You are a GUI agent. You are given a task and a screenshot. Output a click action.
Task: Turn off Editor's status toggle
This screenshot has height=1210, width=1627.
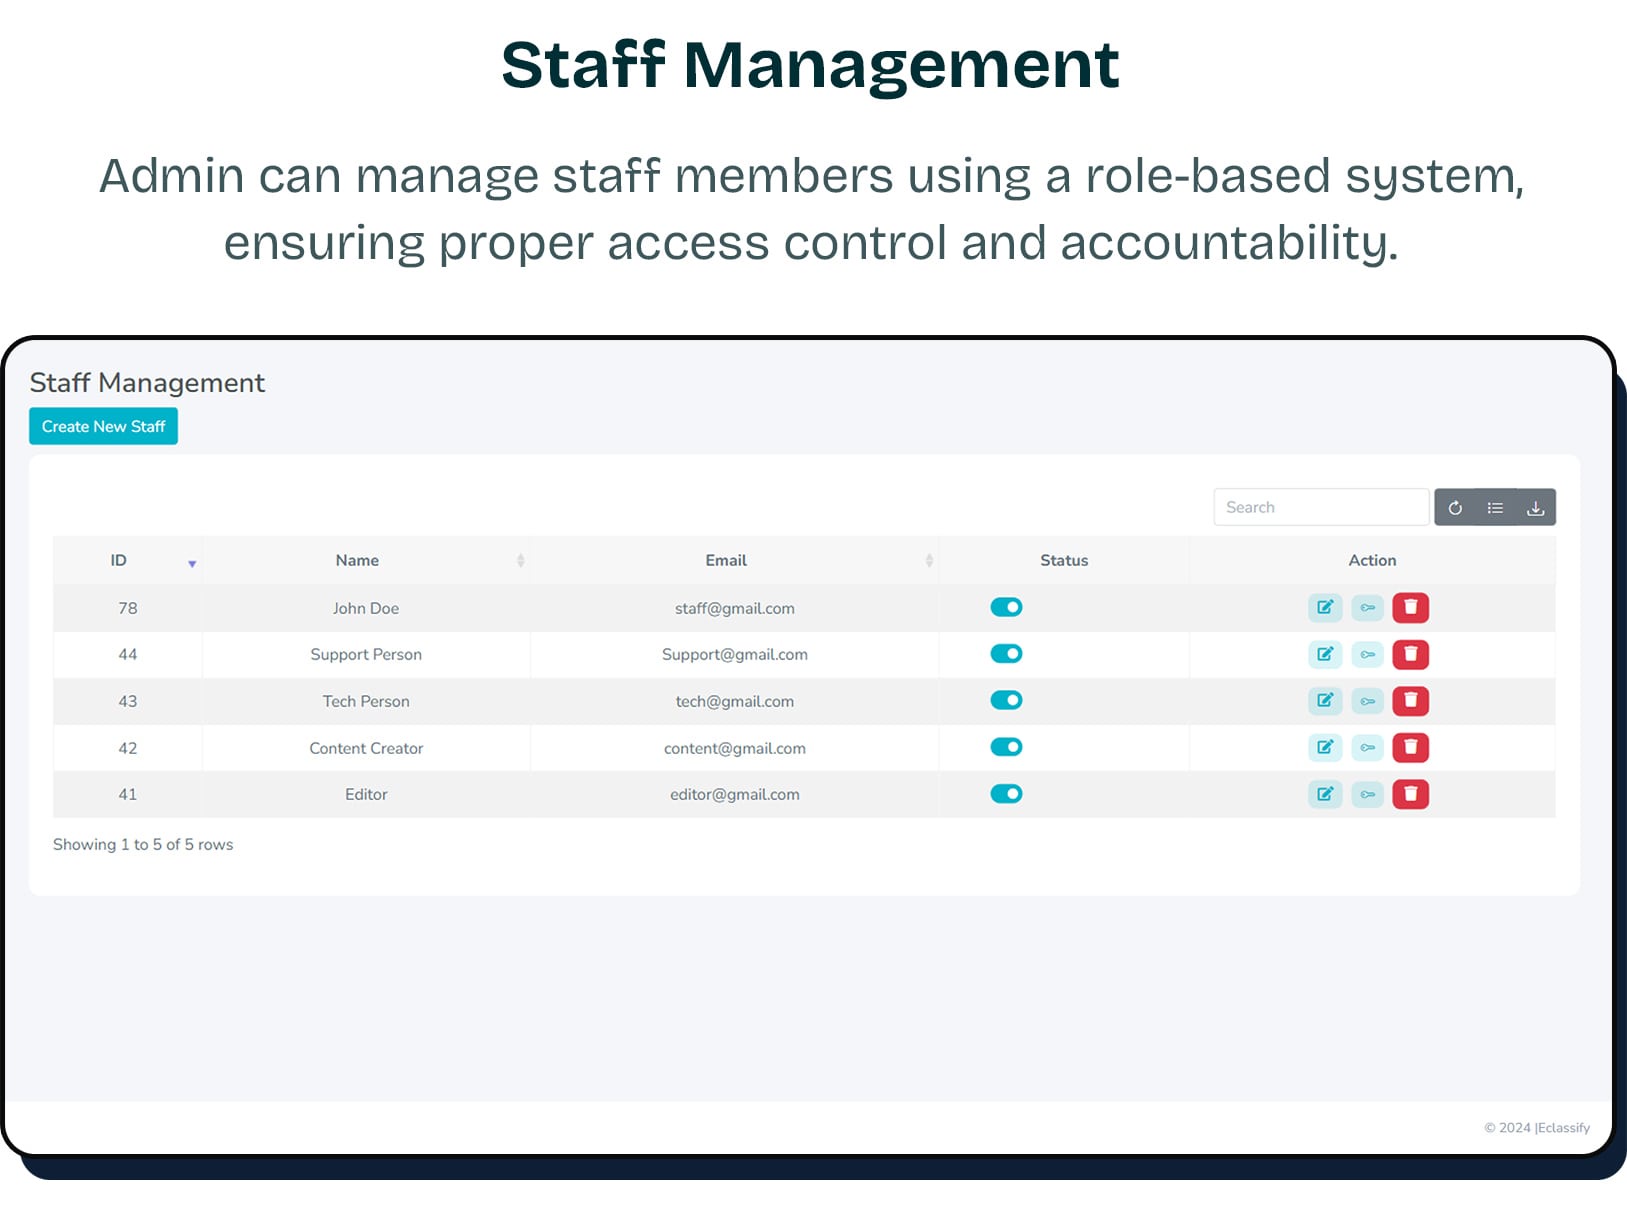tap(1006, 794)
